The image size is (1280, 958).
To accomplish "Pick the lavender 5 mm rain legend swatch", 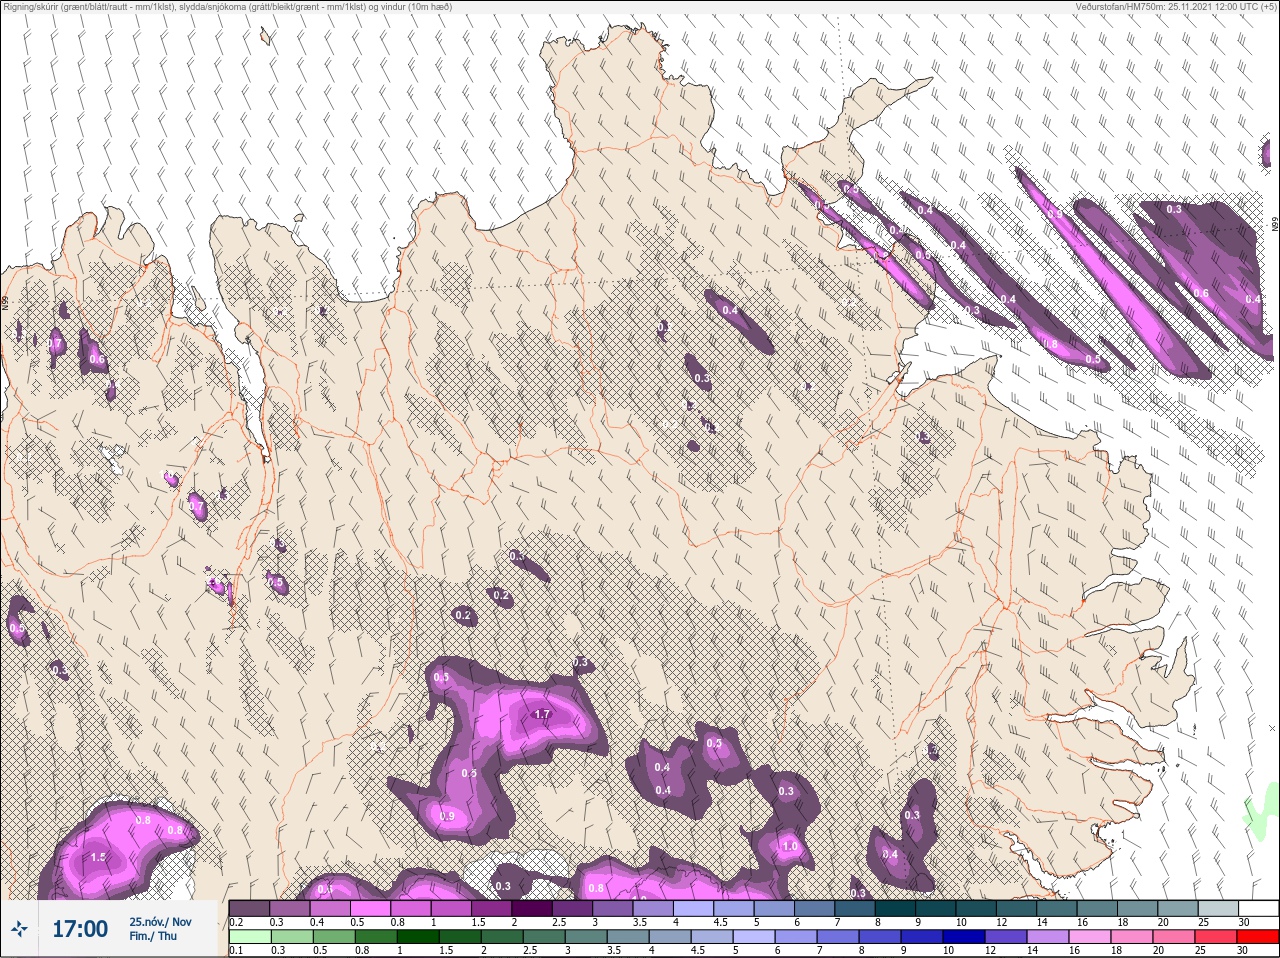I will (x=754, y=937).
